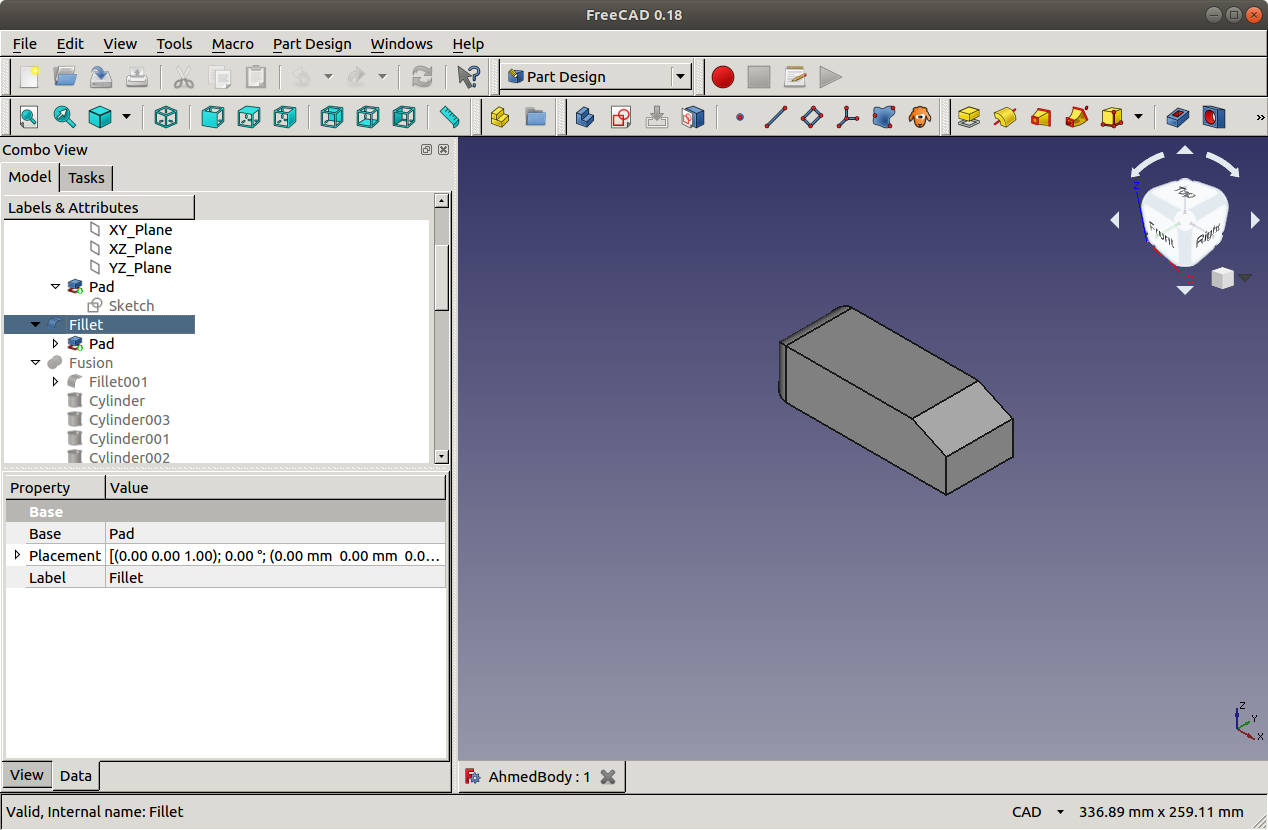Select the Measure distance ruler tool

coord(450,117)
